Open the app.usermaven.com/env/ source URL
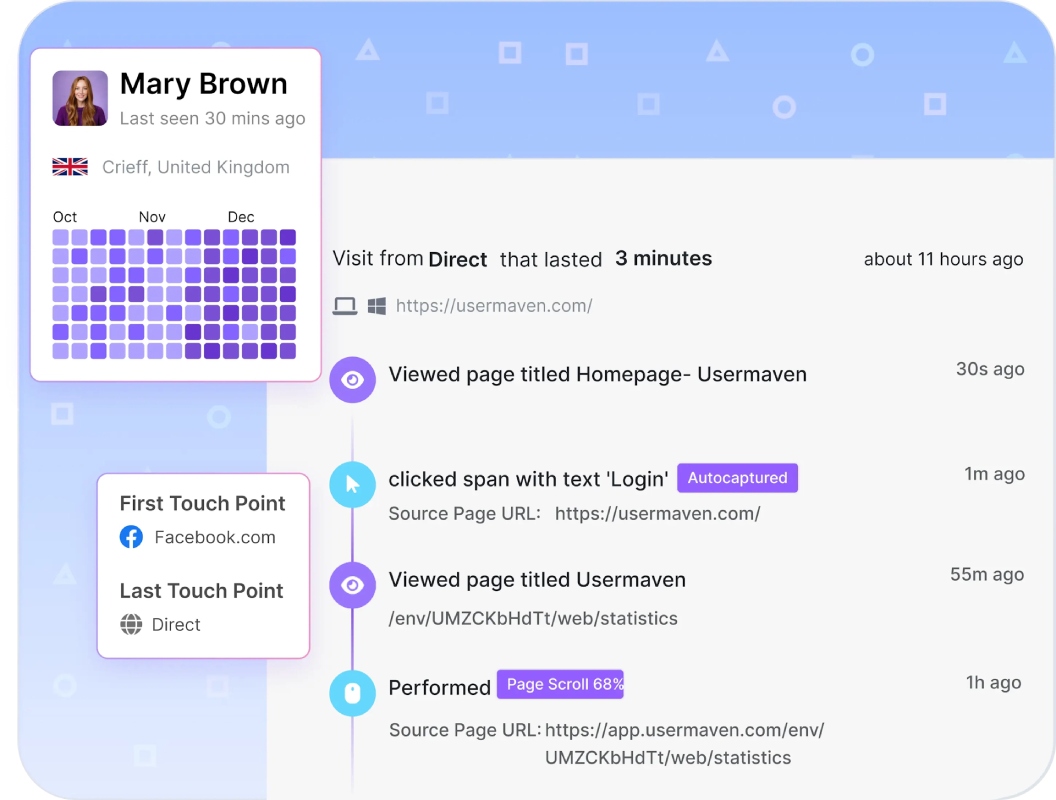Screen dimensions: 1056x800 tap(684, 743)
